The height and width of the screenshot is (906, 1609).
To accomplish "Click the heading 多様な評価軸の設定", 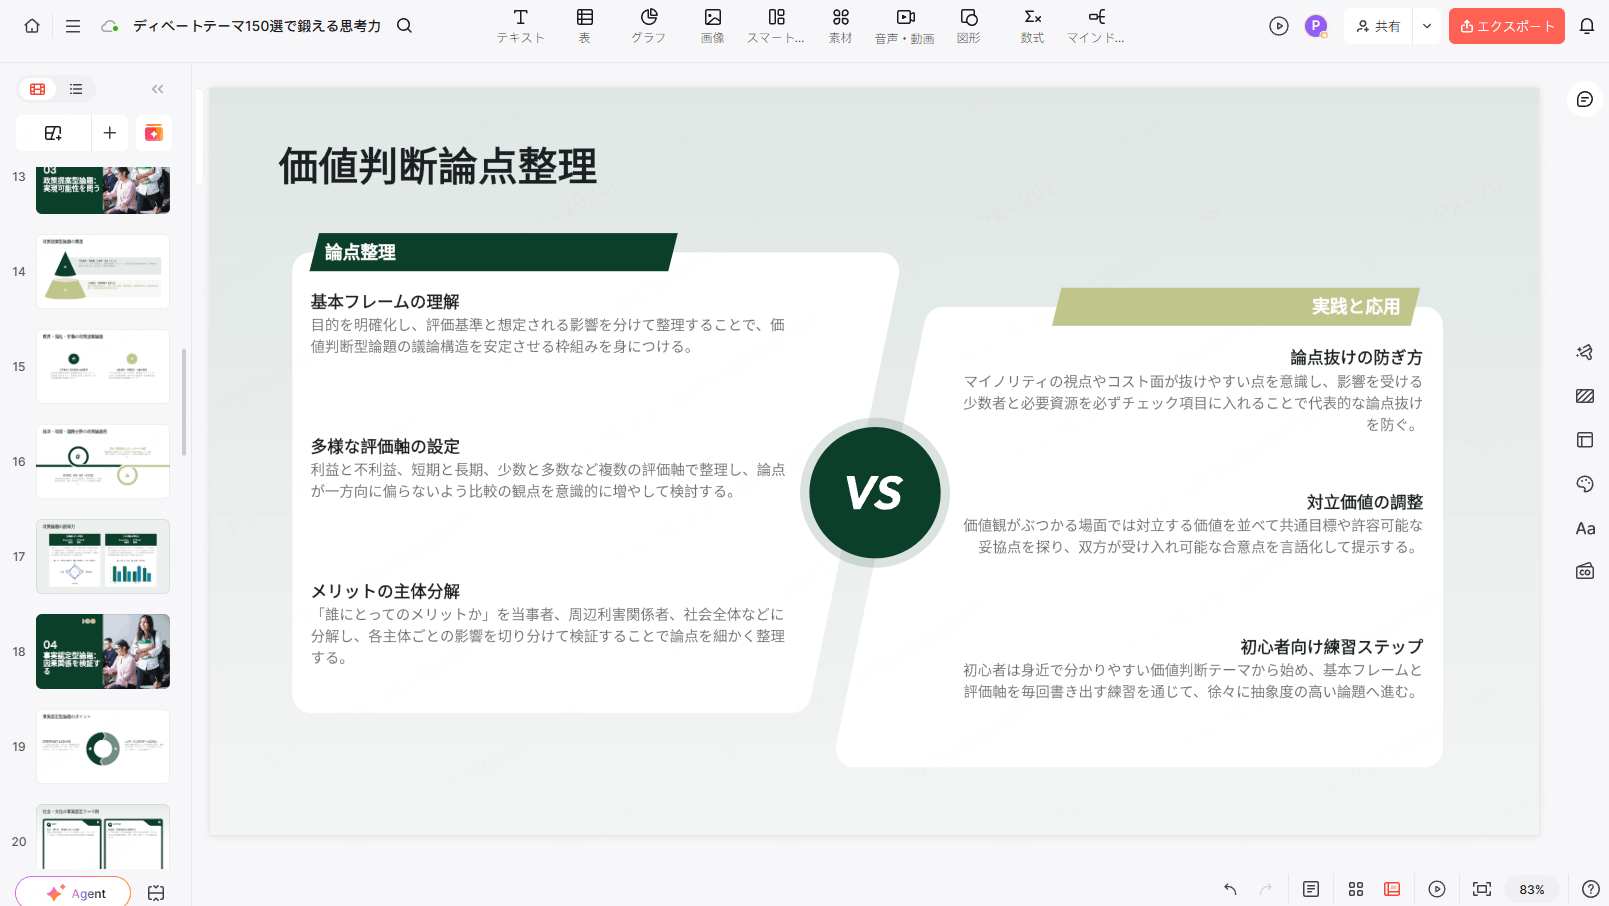I will coord(385,446).
